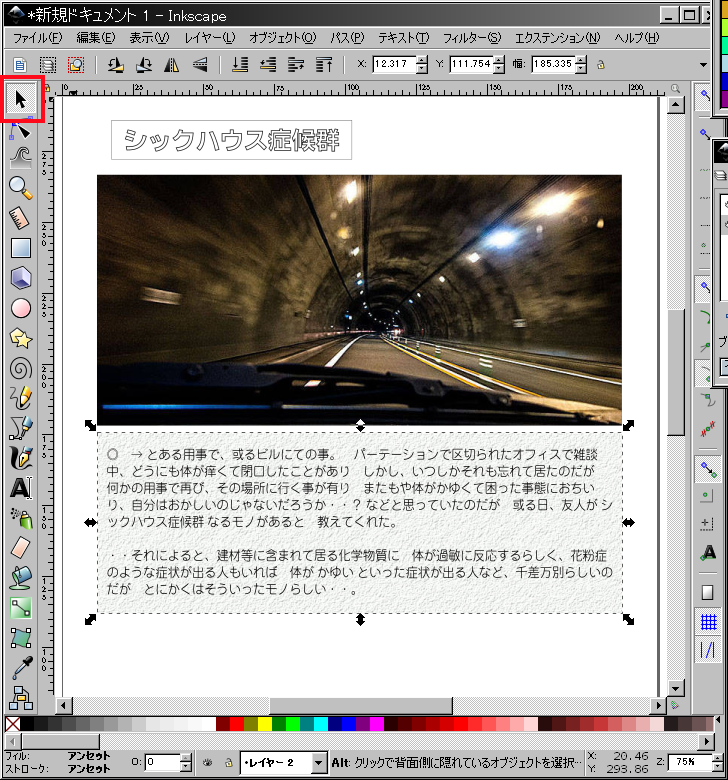Open the ヘルプ menu
Viewport: 728px width, 780px height.
(x=636, y=38)
